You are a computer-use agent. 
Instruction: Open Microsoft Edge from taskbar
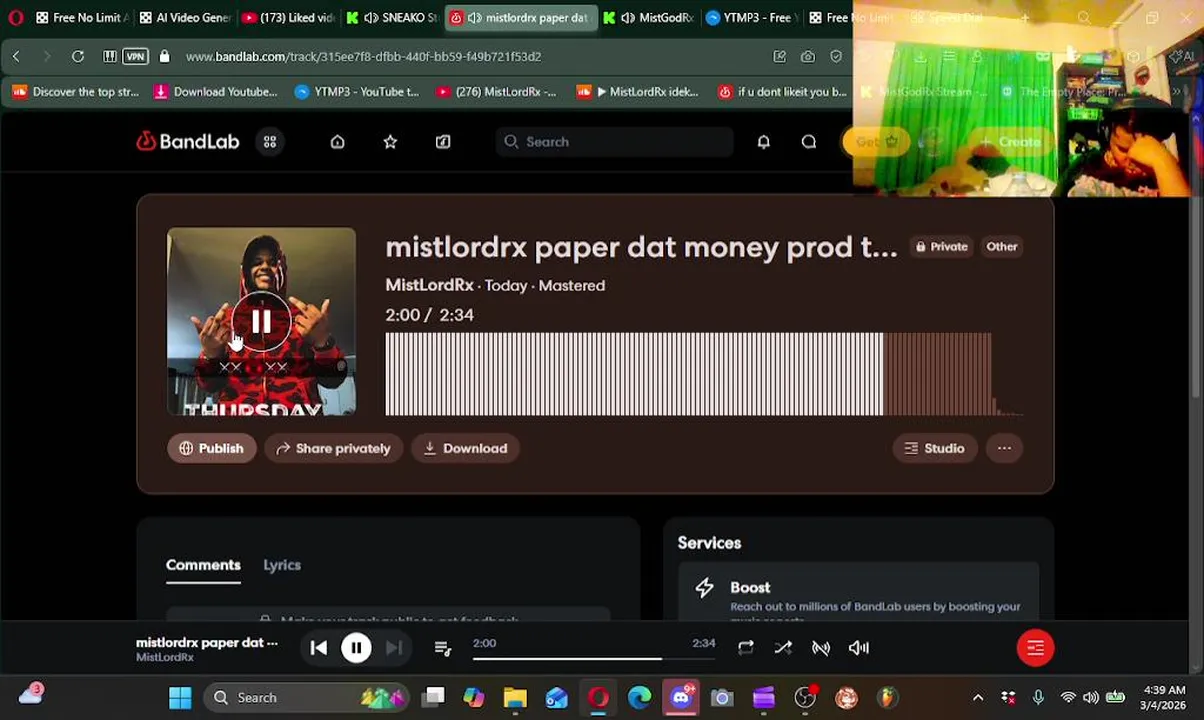[640, 697]
